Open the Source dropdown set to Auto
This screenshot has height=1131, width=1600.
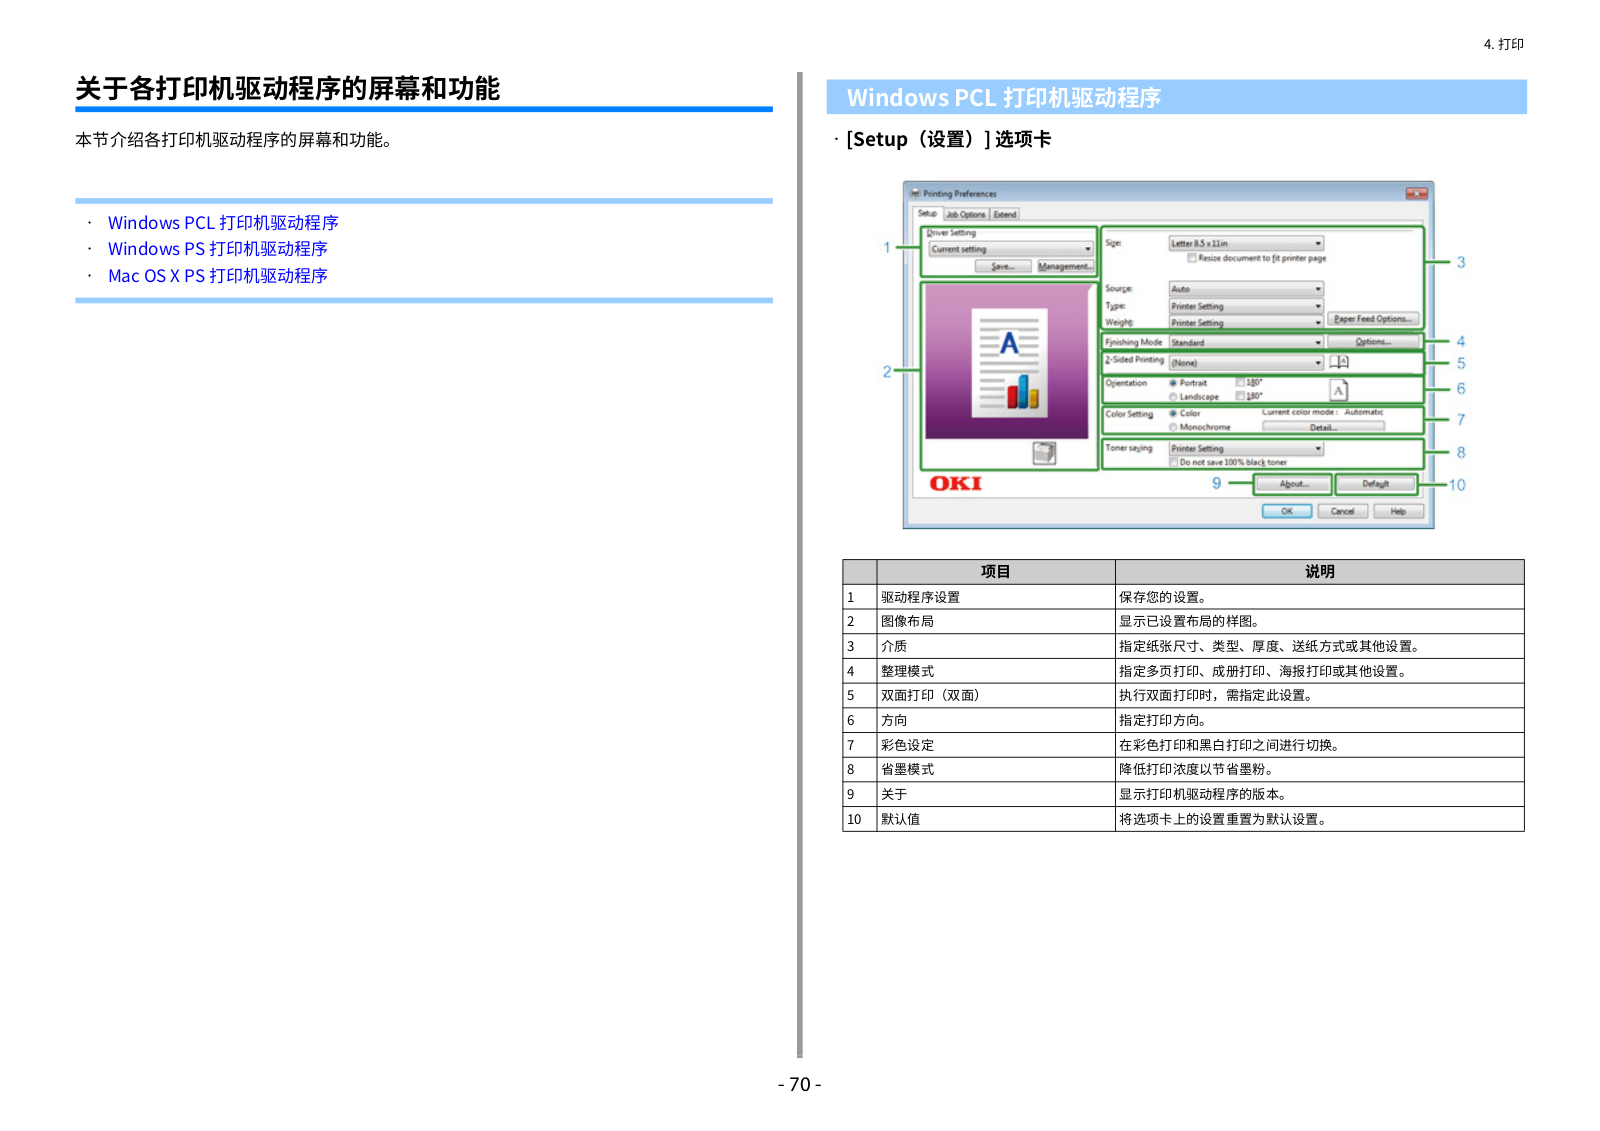coord(1247,288)
